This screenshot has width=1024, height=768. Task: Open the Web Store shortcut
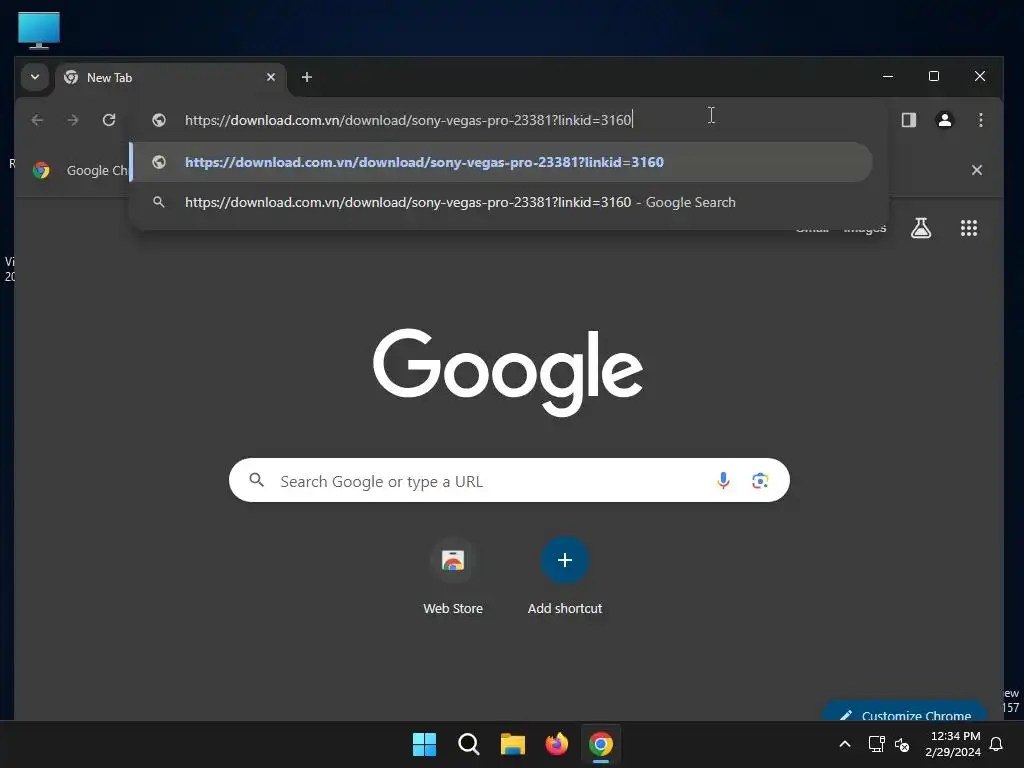pos(453,576)
